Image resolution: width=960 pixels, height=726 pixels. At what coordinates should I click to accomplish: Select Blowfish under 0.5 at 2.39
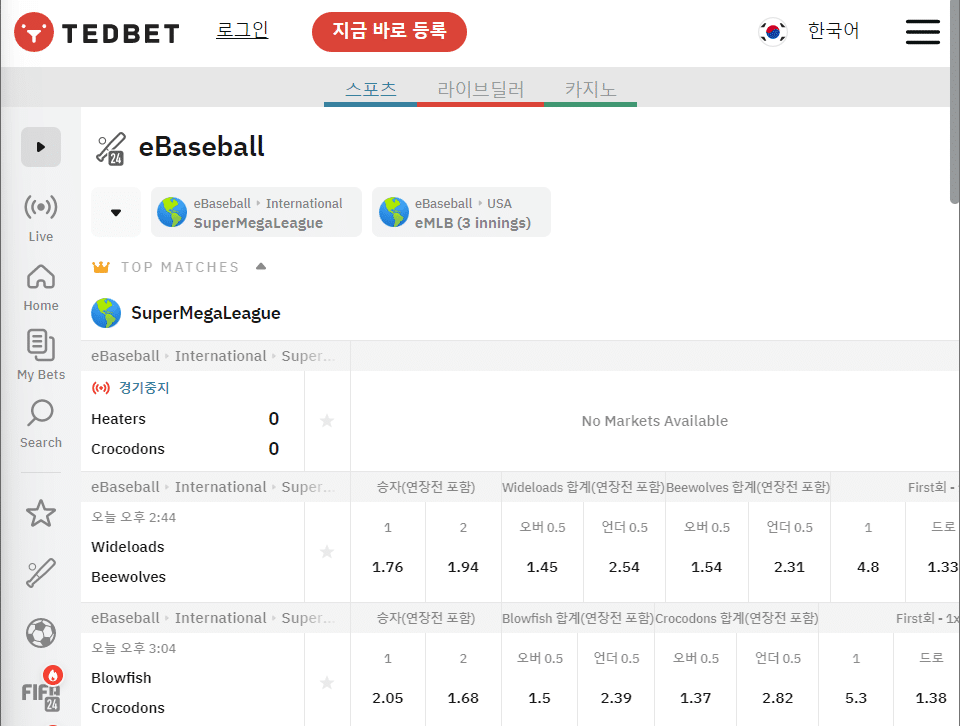coord(616,679)
